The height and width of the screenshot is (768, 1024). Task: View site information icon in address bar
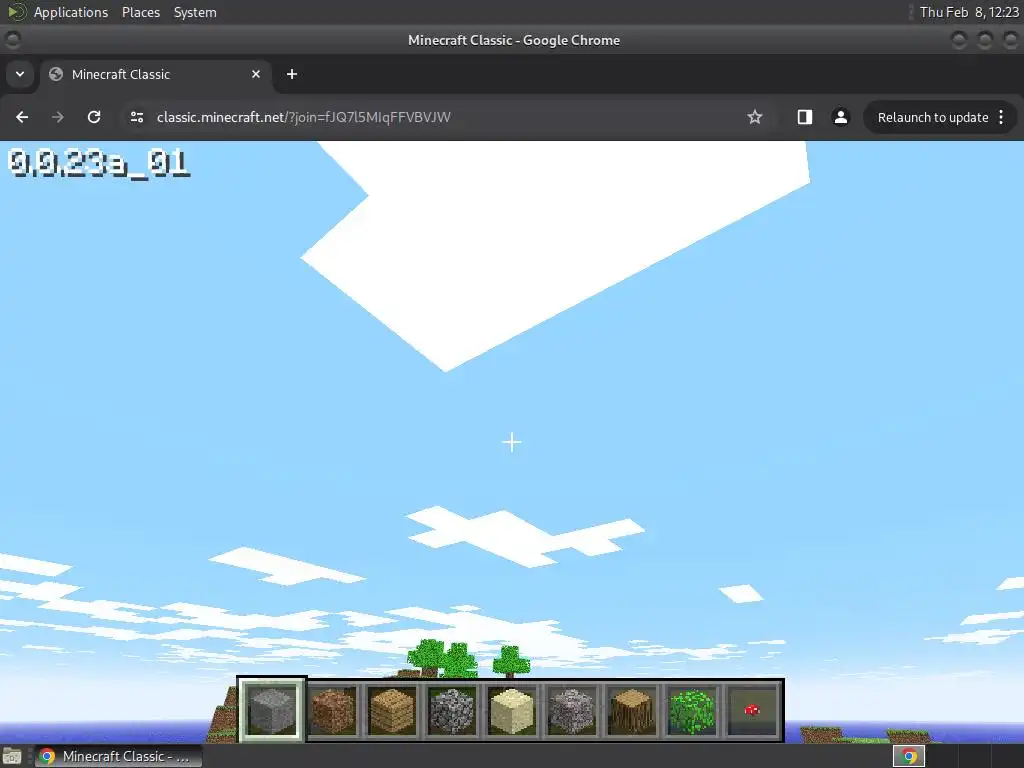click(x=137, y=117)
